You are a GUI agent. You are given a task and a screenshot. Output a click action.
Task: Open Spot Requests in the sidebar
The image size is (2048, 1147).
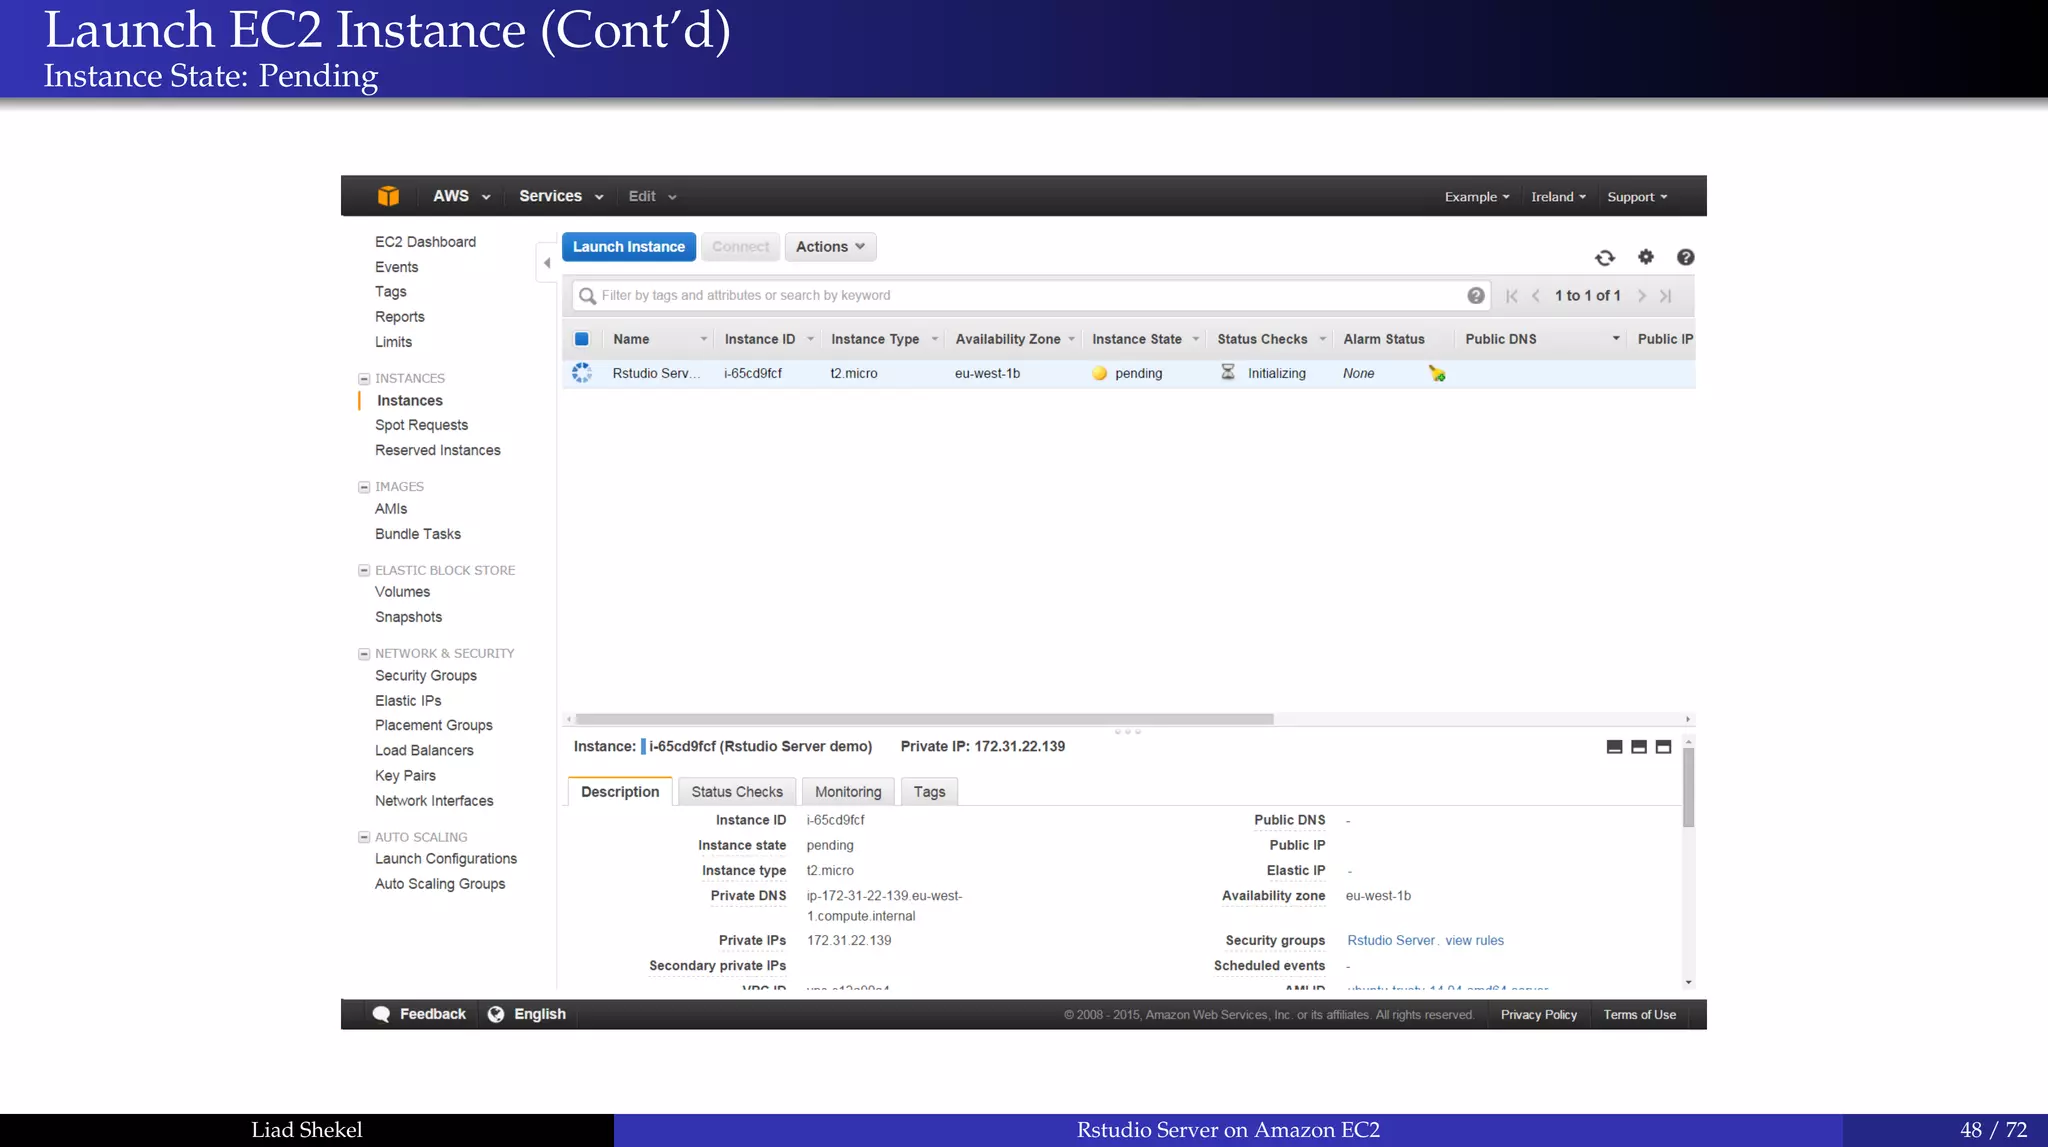point(421,425)
